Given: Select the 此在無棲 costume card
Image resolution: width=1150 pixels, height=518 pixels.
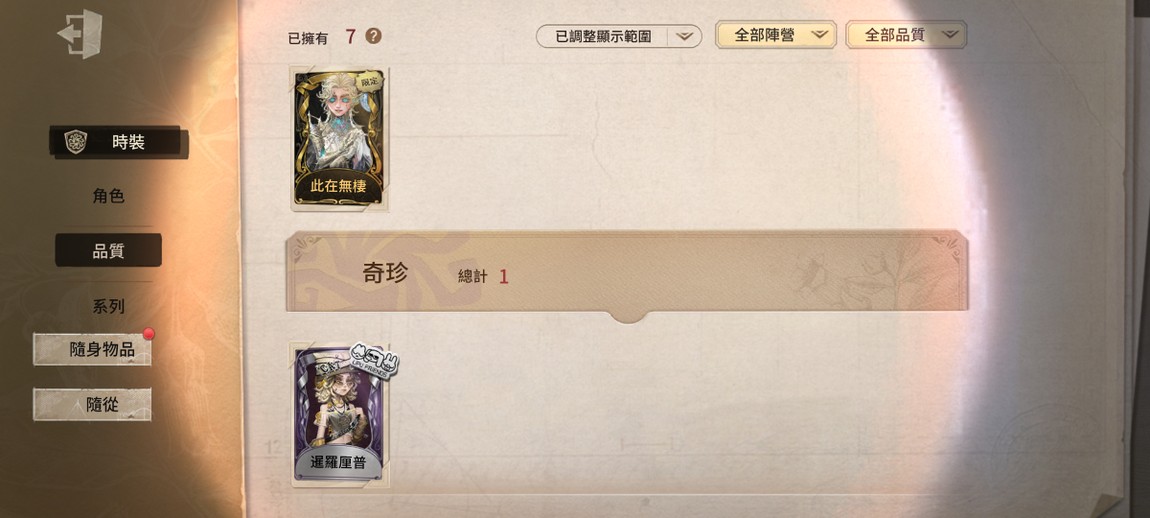Looking at the screenshot, I should click(x=340, y=139).
